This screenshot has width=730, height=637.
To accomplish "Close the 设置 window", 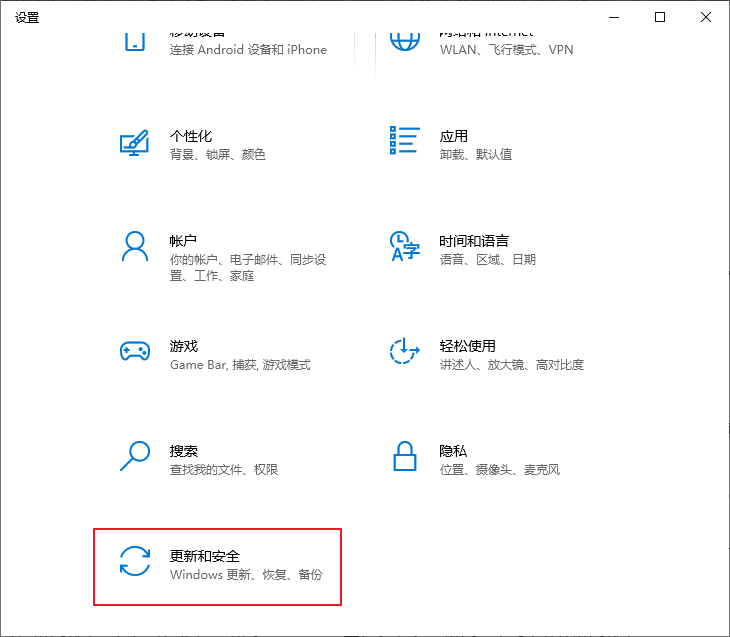I will click(x=706, y=17).
